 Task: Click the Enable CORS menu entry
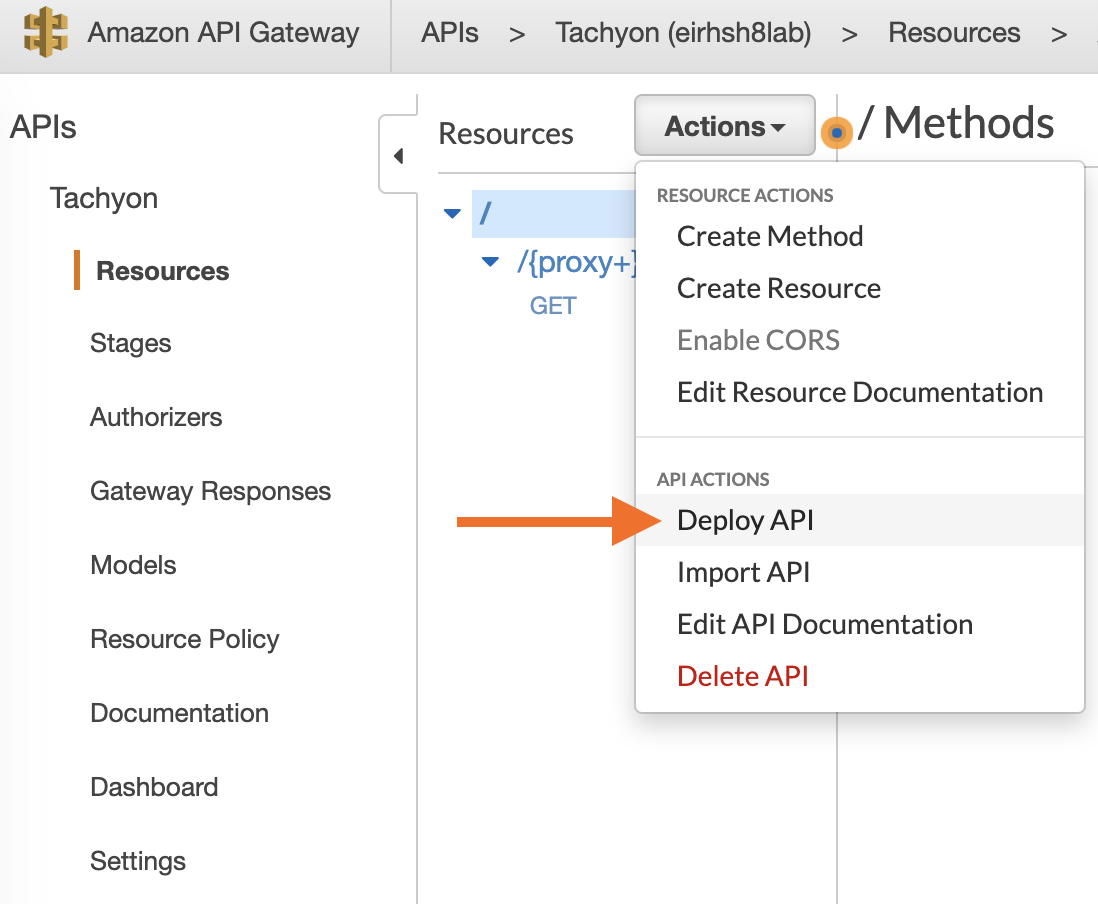(x=758, y=340)
